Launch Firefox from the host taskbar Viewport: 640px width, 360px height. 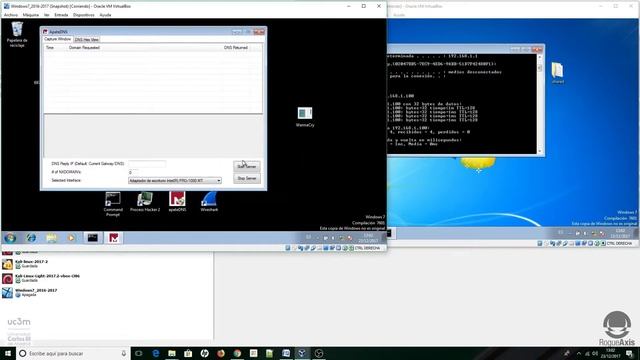click(221, 353)
